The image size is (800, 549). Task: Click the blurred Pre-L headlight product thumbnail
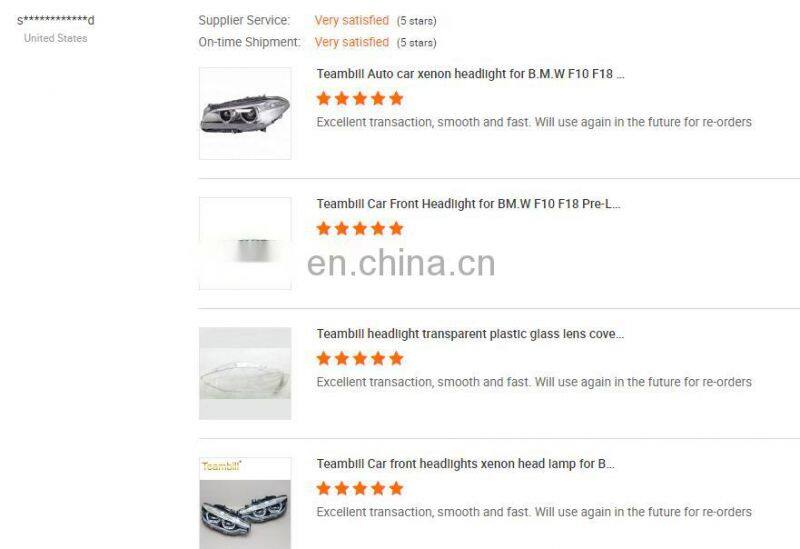(245, 243)
